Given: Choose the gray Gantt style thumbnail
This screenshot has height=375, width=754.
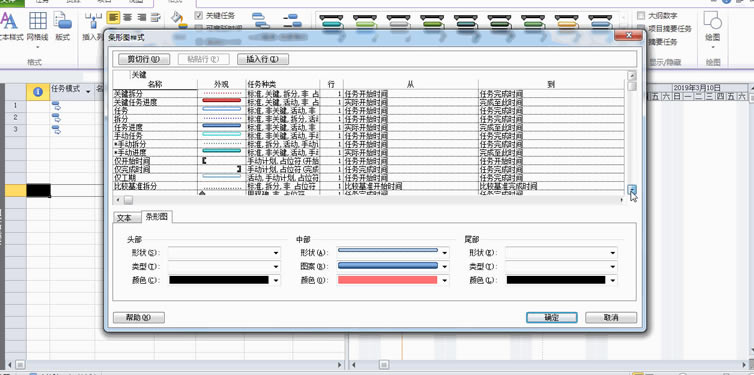Looking at the screenshot, I should pos(399,22).
